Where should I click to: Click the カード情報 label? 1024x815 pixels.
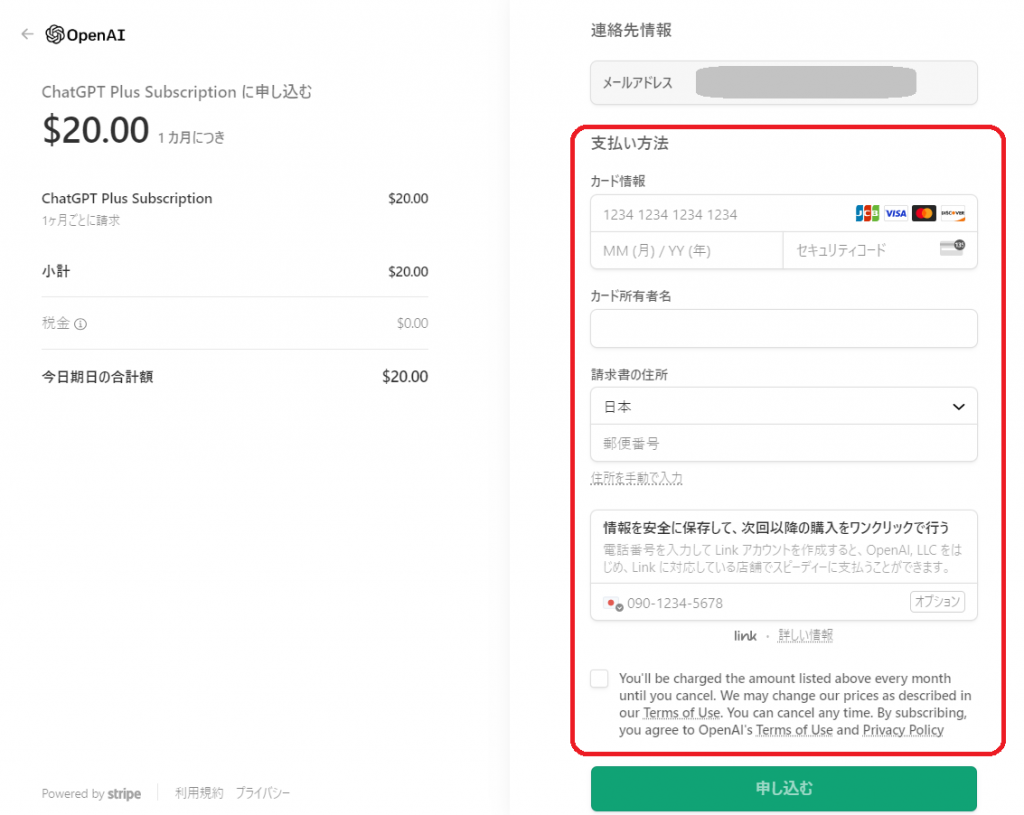tap(618, 182)
